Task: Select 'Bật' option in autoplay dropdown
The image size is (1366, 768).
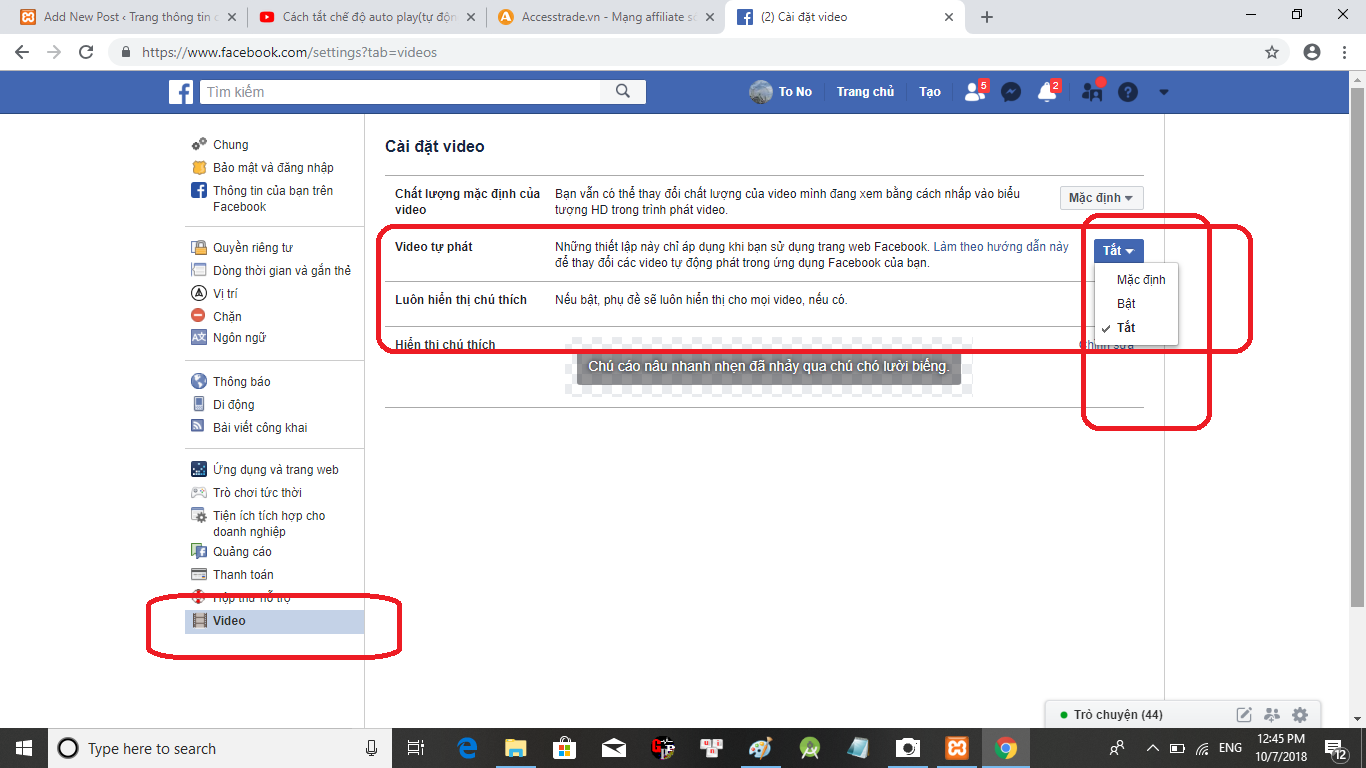Action: [1126, 304]
